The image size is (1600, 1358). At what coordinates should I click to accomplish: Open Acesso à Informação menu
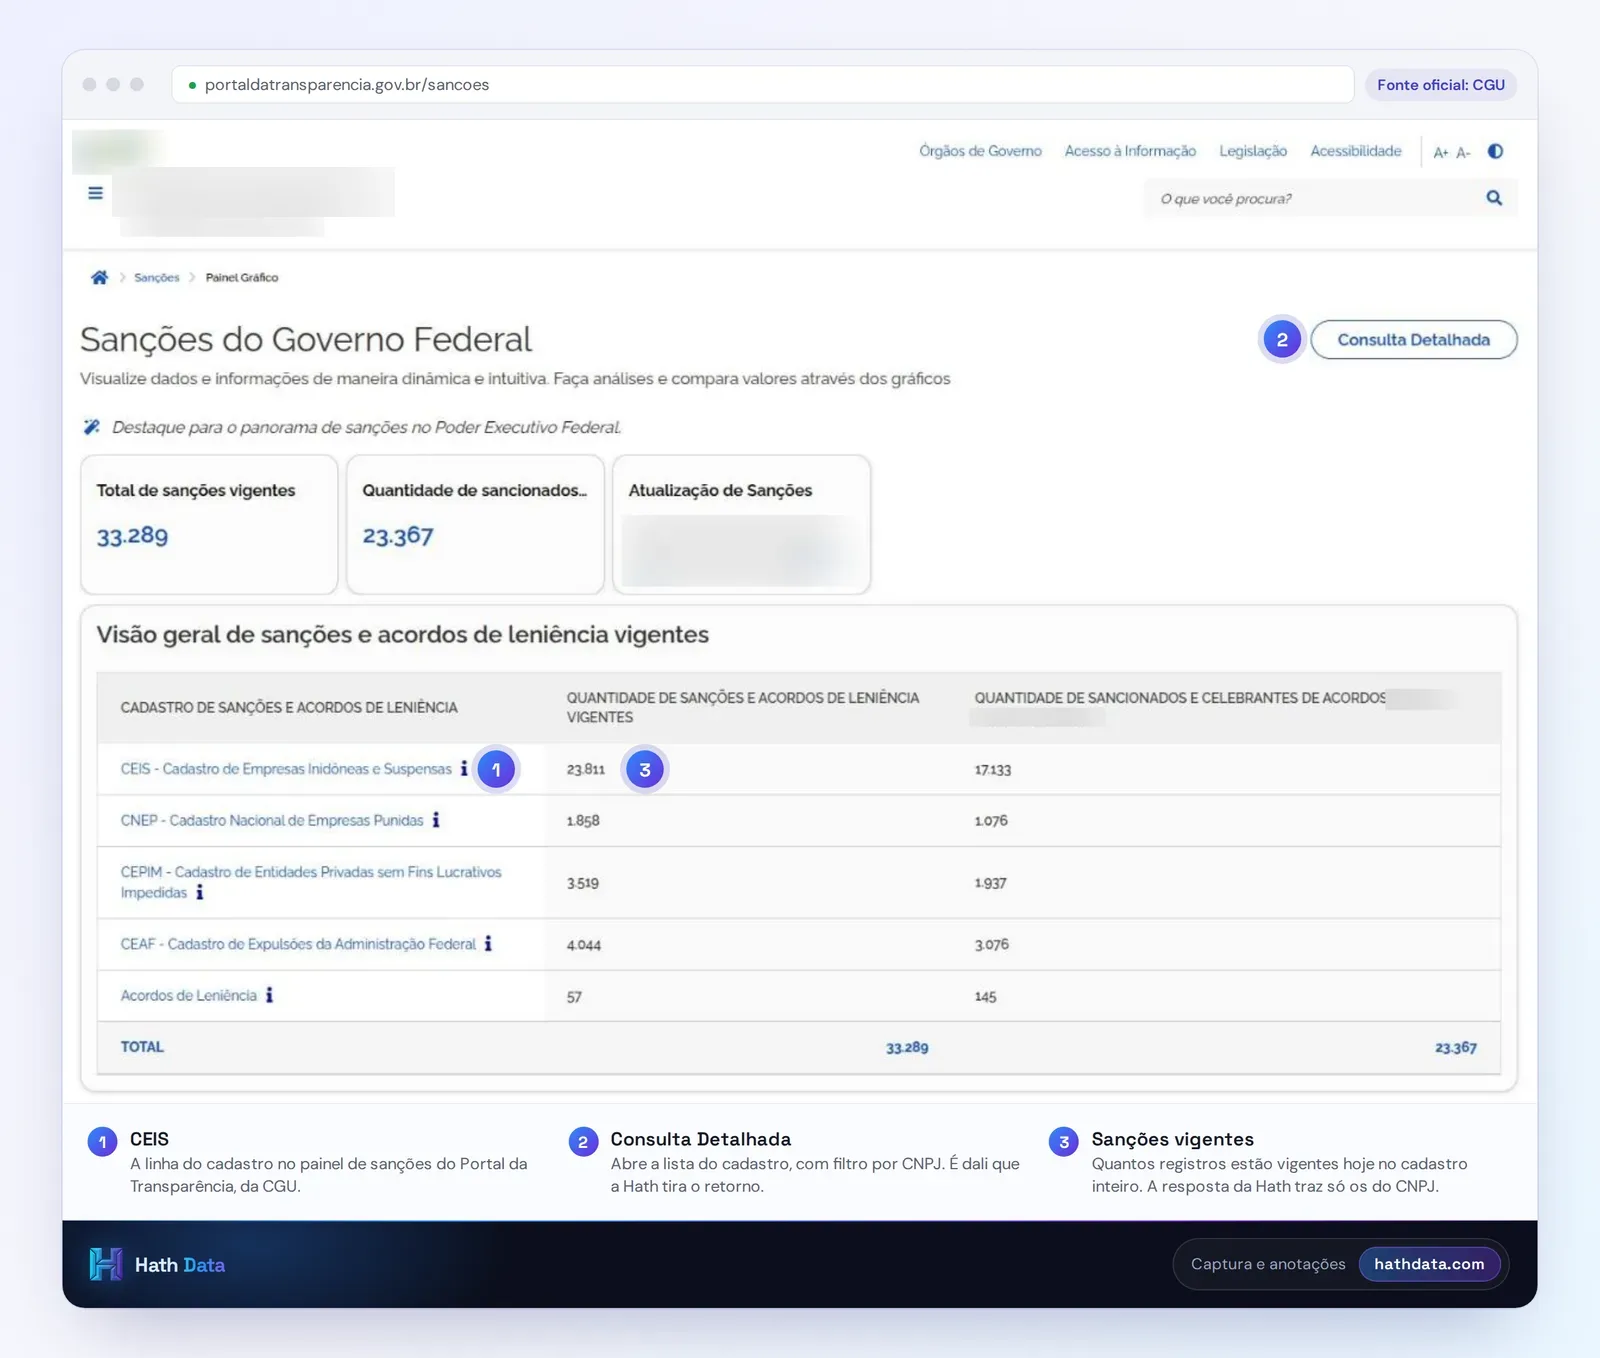coord(1130,151)
